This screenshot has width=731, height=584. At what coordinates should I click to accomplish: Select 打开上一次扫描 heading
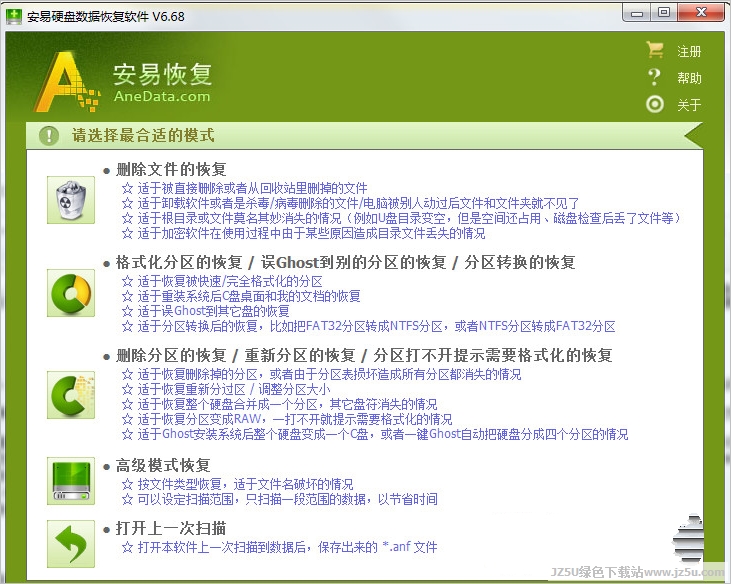click(x=171, y=528)
